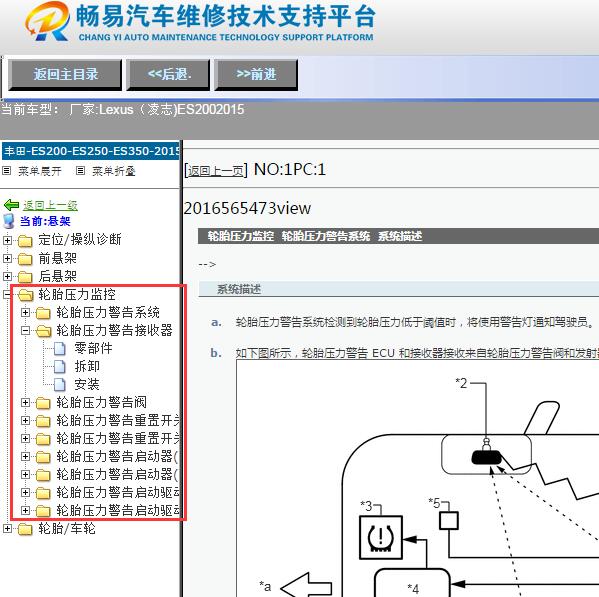Click the 零部件 document icon
Screen dimensions: 599x597
coord(60,349)
